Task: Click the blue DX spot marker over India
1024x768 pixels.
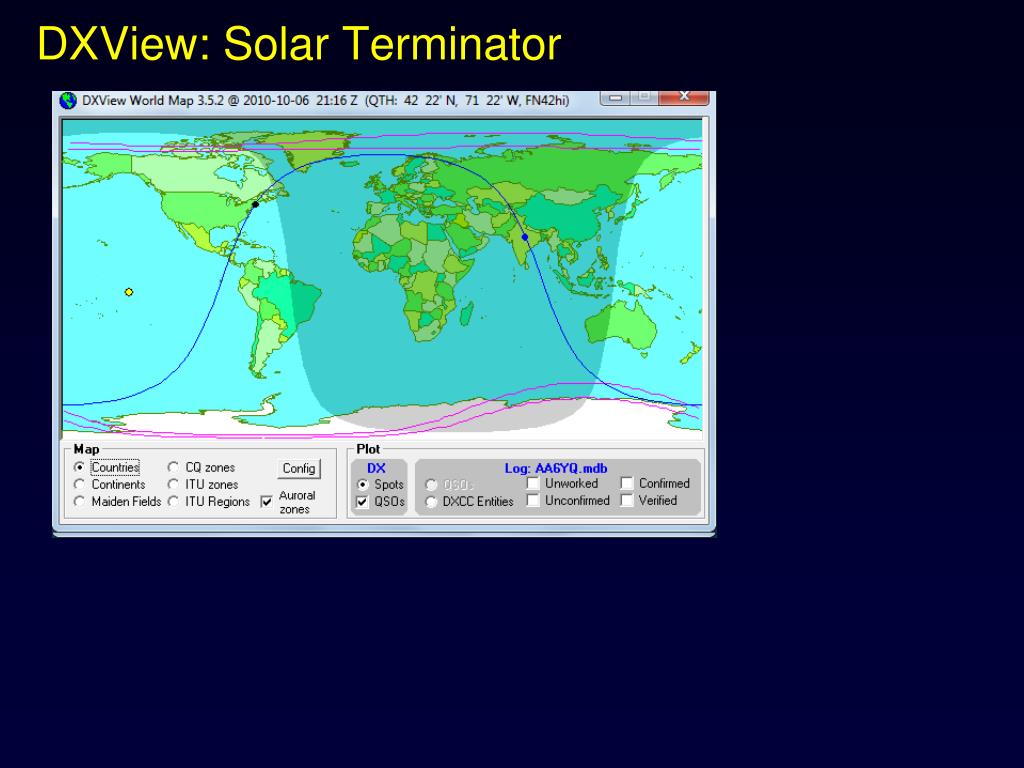Action: pyautogui.click(x=524, y=237)
